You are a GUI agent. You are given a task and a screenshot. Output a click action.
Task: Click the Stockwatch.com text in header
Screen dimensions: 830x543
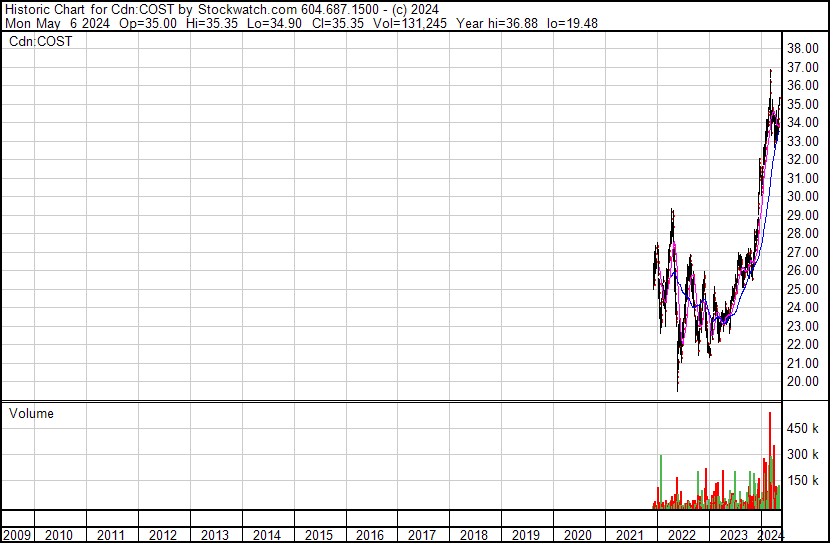(247, 10)
